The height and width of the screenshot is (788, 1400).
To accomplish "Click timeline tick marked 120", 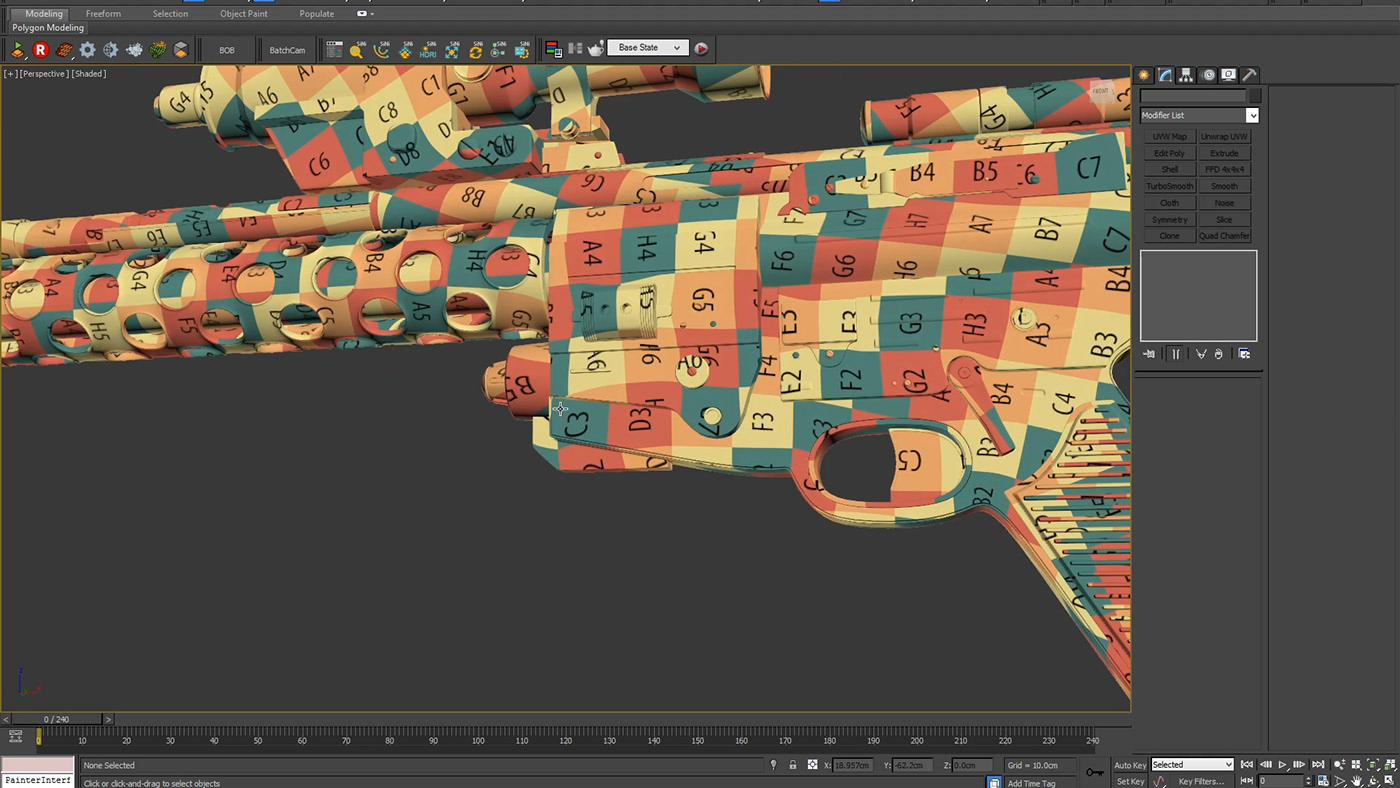I will 566,741.
